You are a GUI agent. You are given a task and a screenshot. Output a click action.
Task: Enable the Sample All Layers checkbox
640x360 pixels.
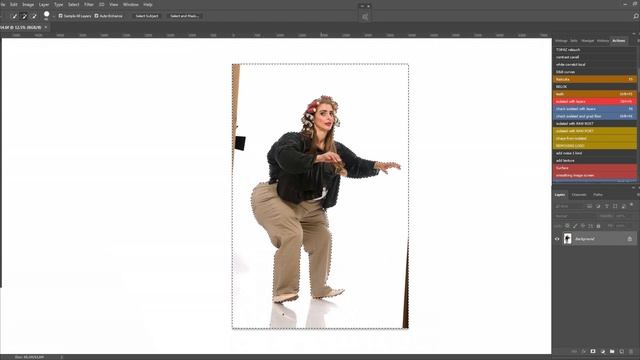tap(60, 16)
